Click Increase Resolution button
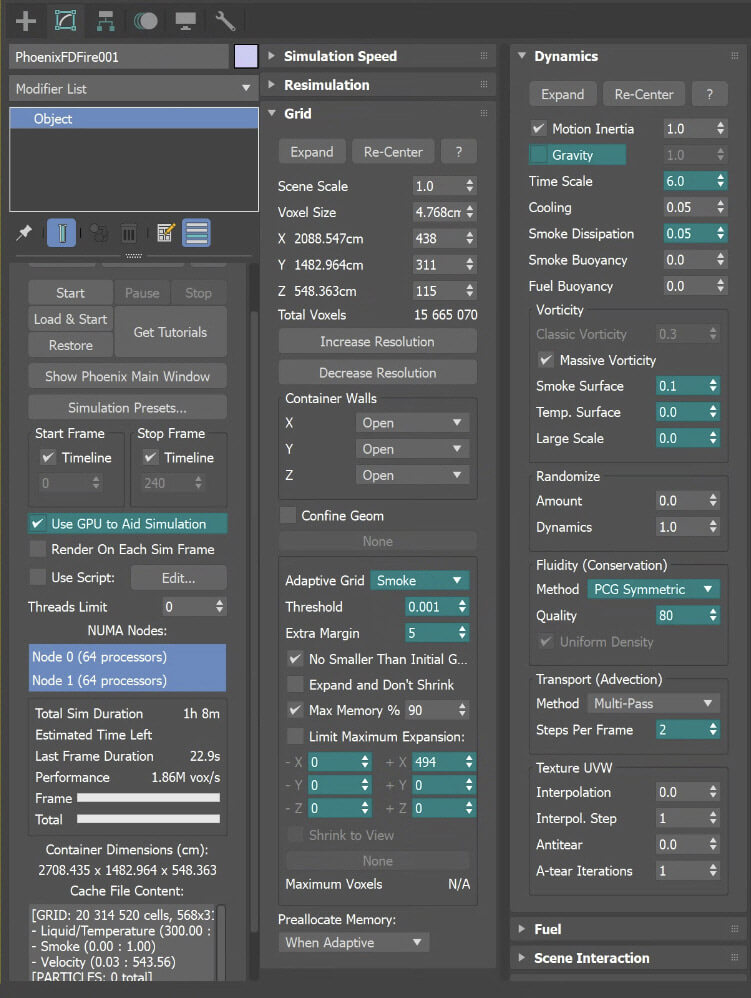The width and height of the screenshot is (751, 998). pos(377,342)
